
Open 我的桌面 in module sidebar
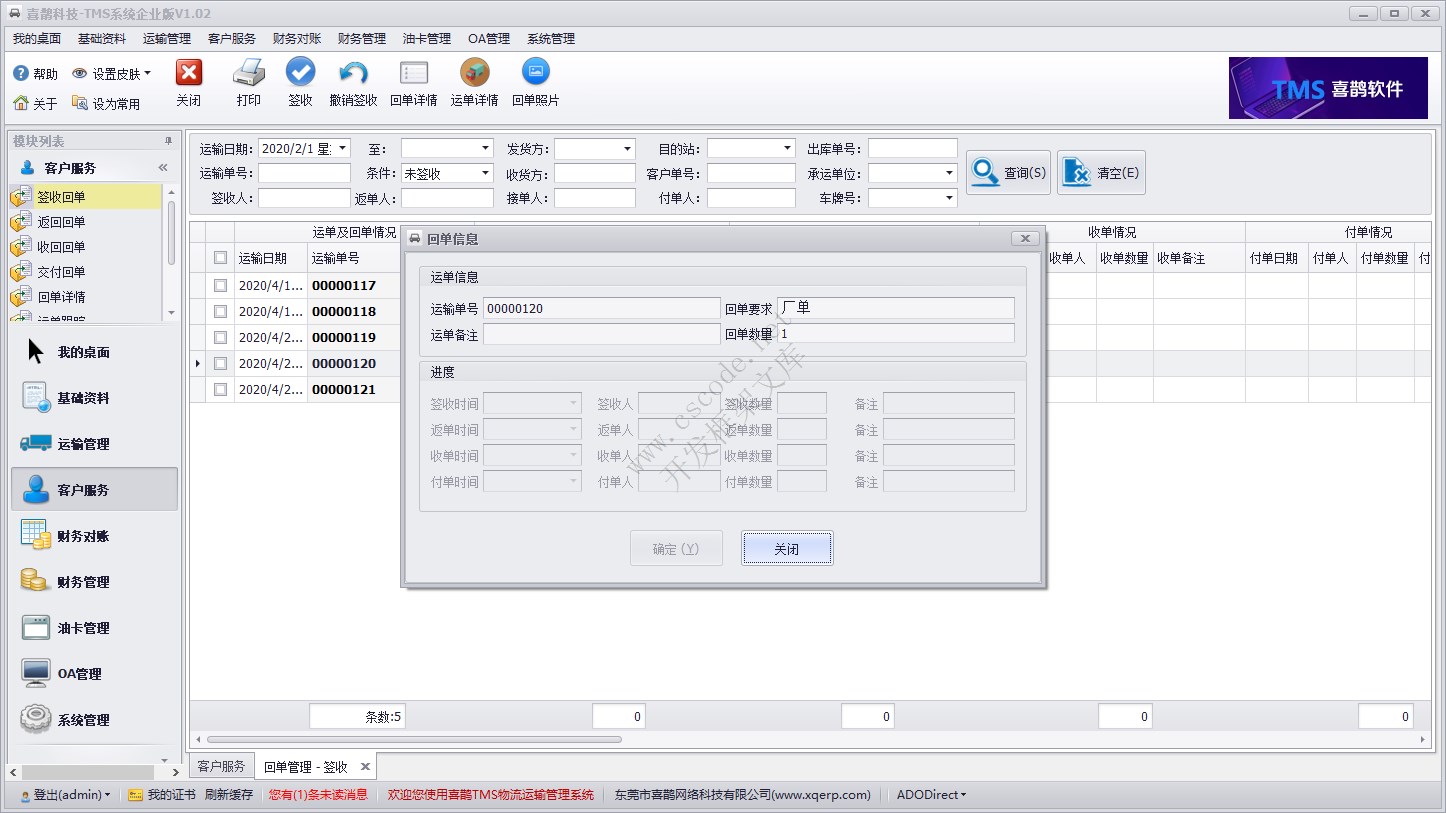click(94, 352)
